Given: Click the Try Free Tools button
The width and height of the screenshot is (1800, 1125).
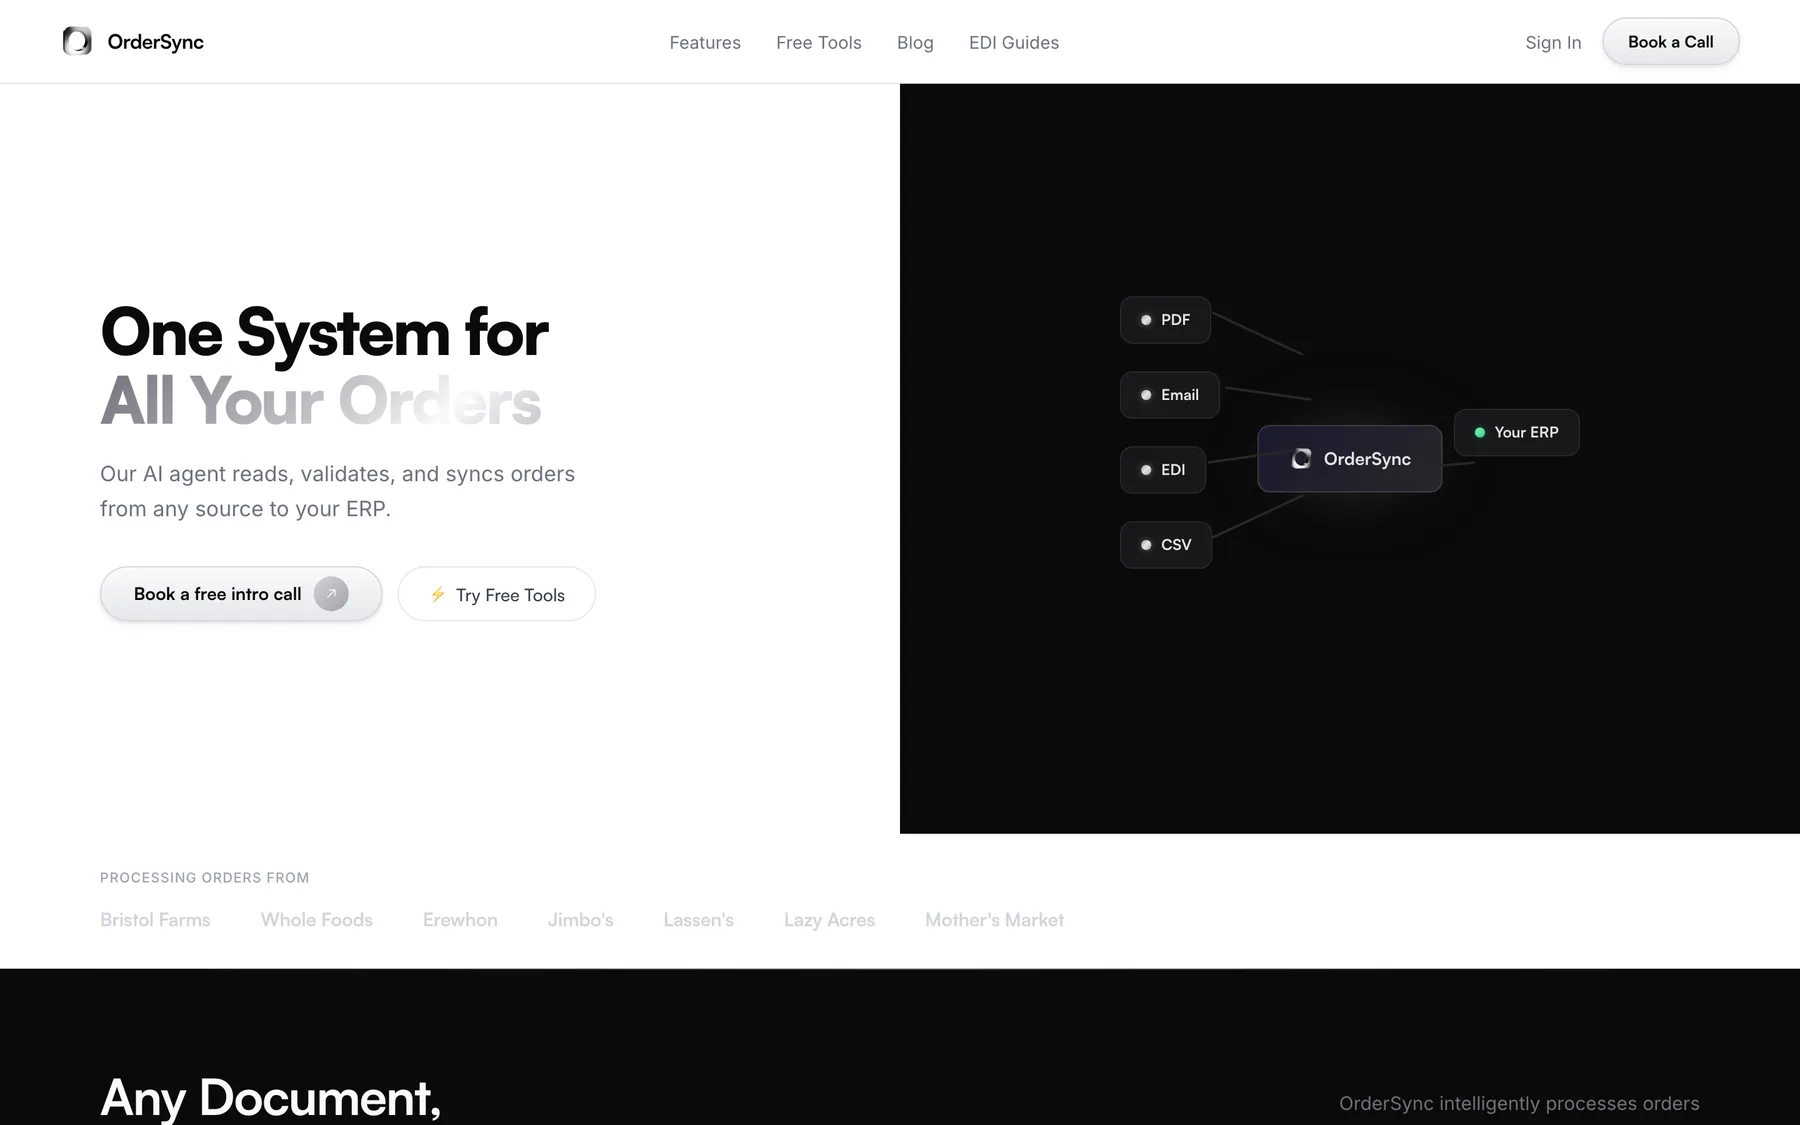Looking at the screenshot, I should pos(497,594).
